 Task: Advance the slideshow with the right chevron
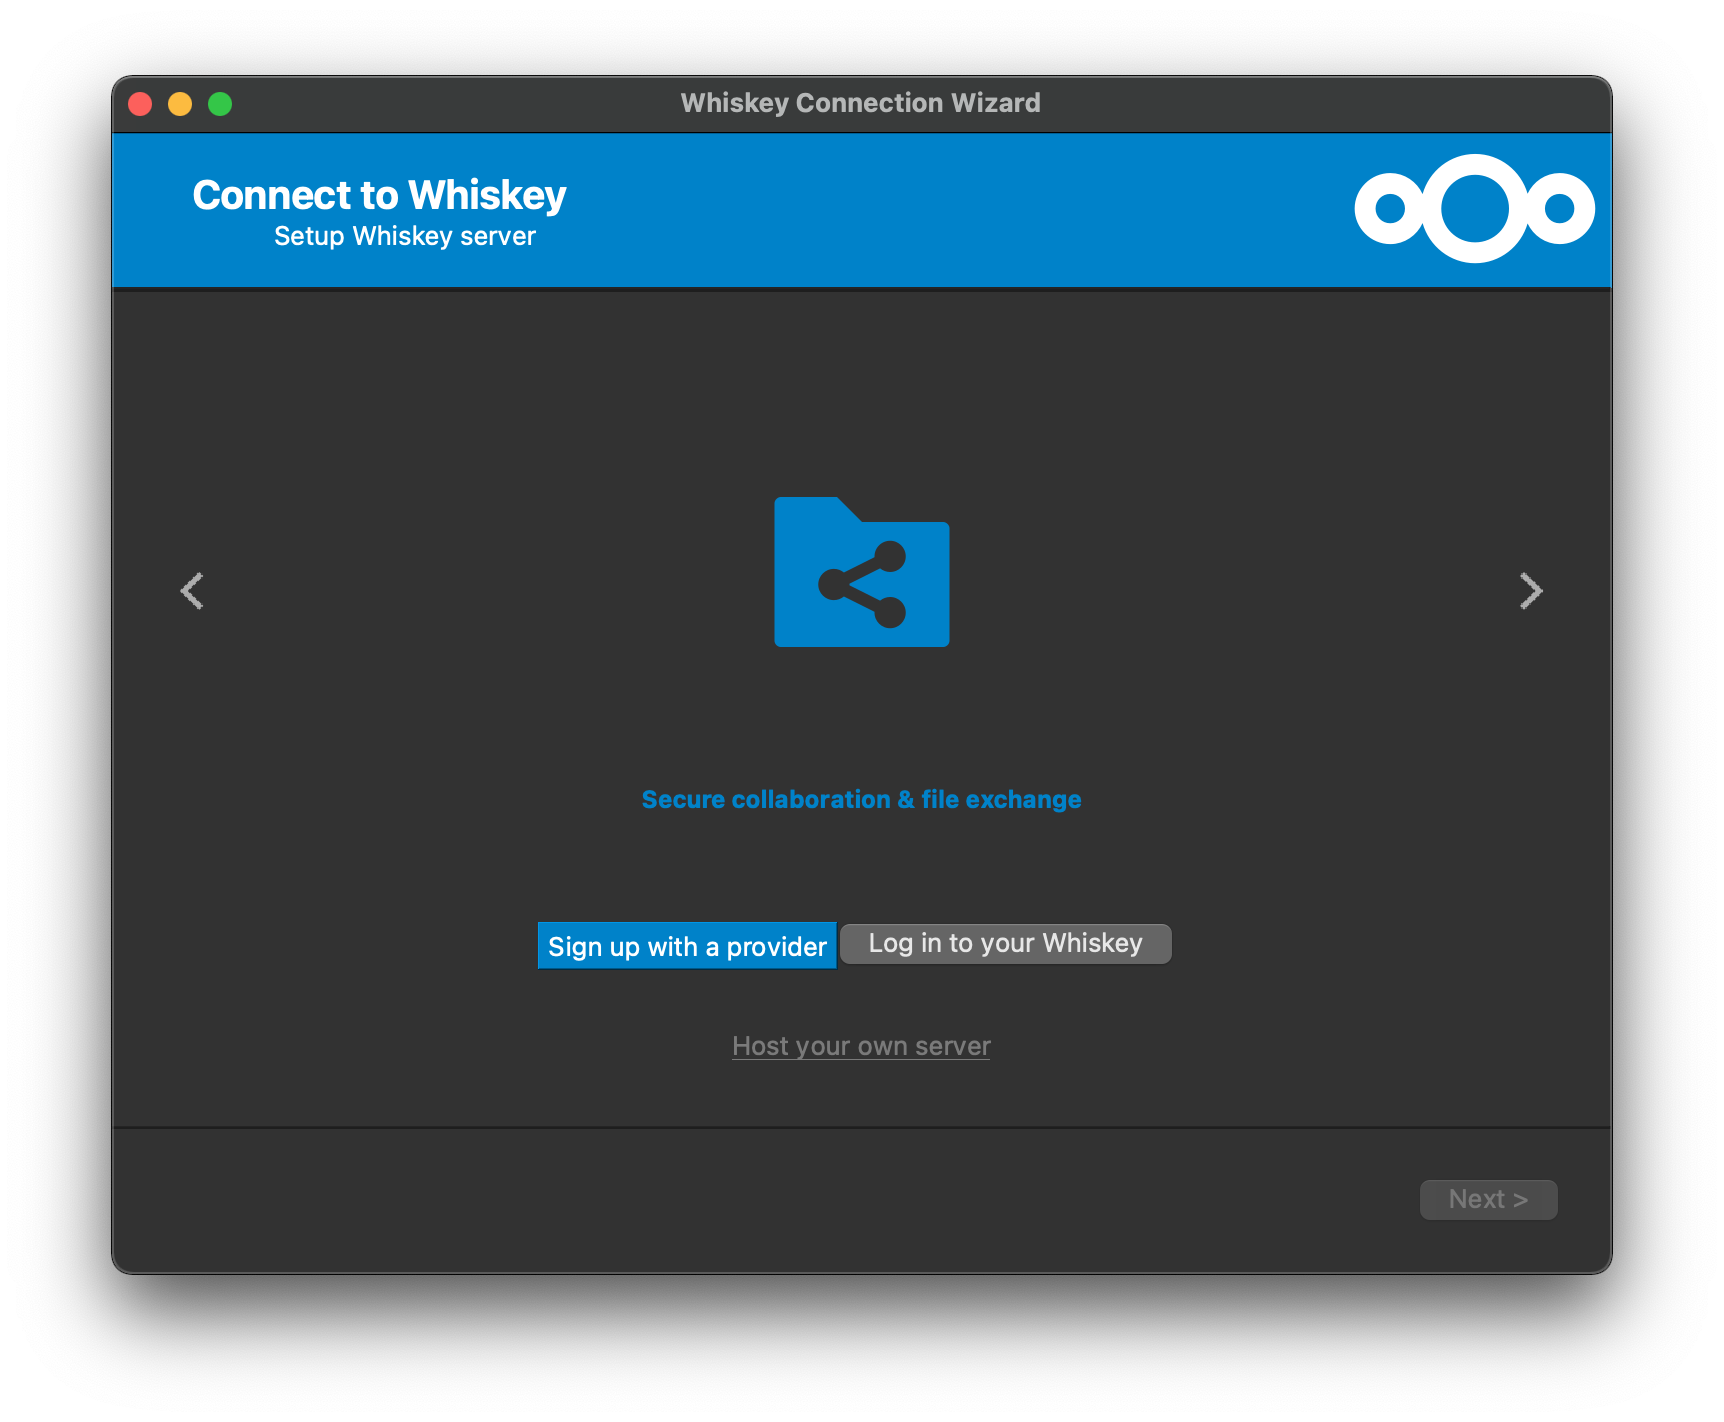(x=1531, y=591)
